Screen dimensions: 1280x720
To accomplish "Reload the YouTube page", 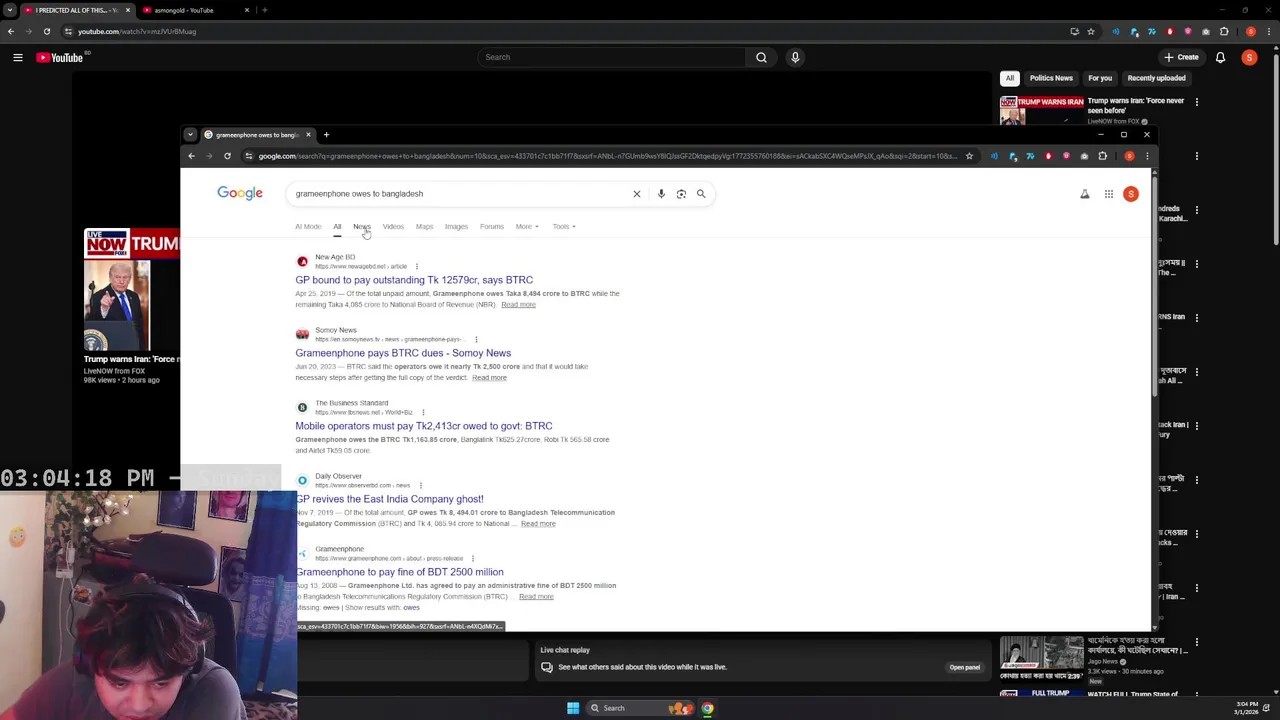I will (x=46, y=31).
